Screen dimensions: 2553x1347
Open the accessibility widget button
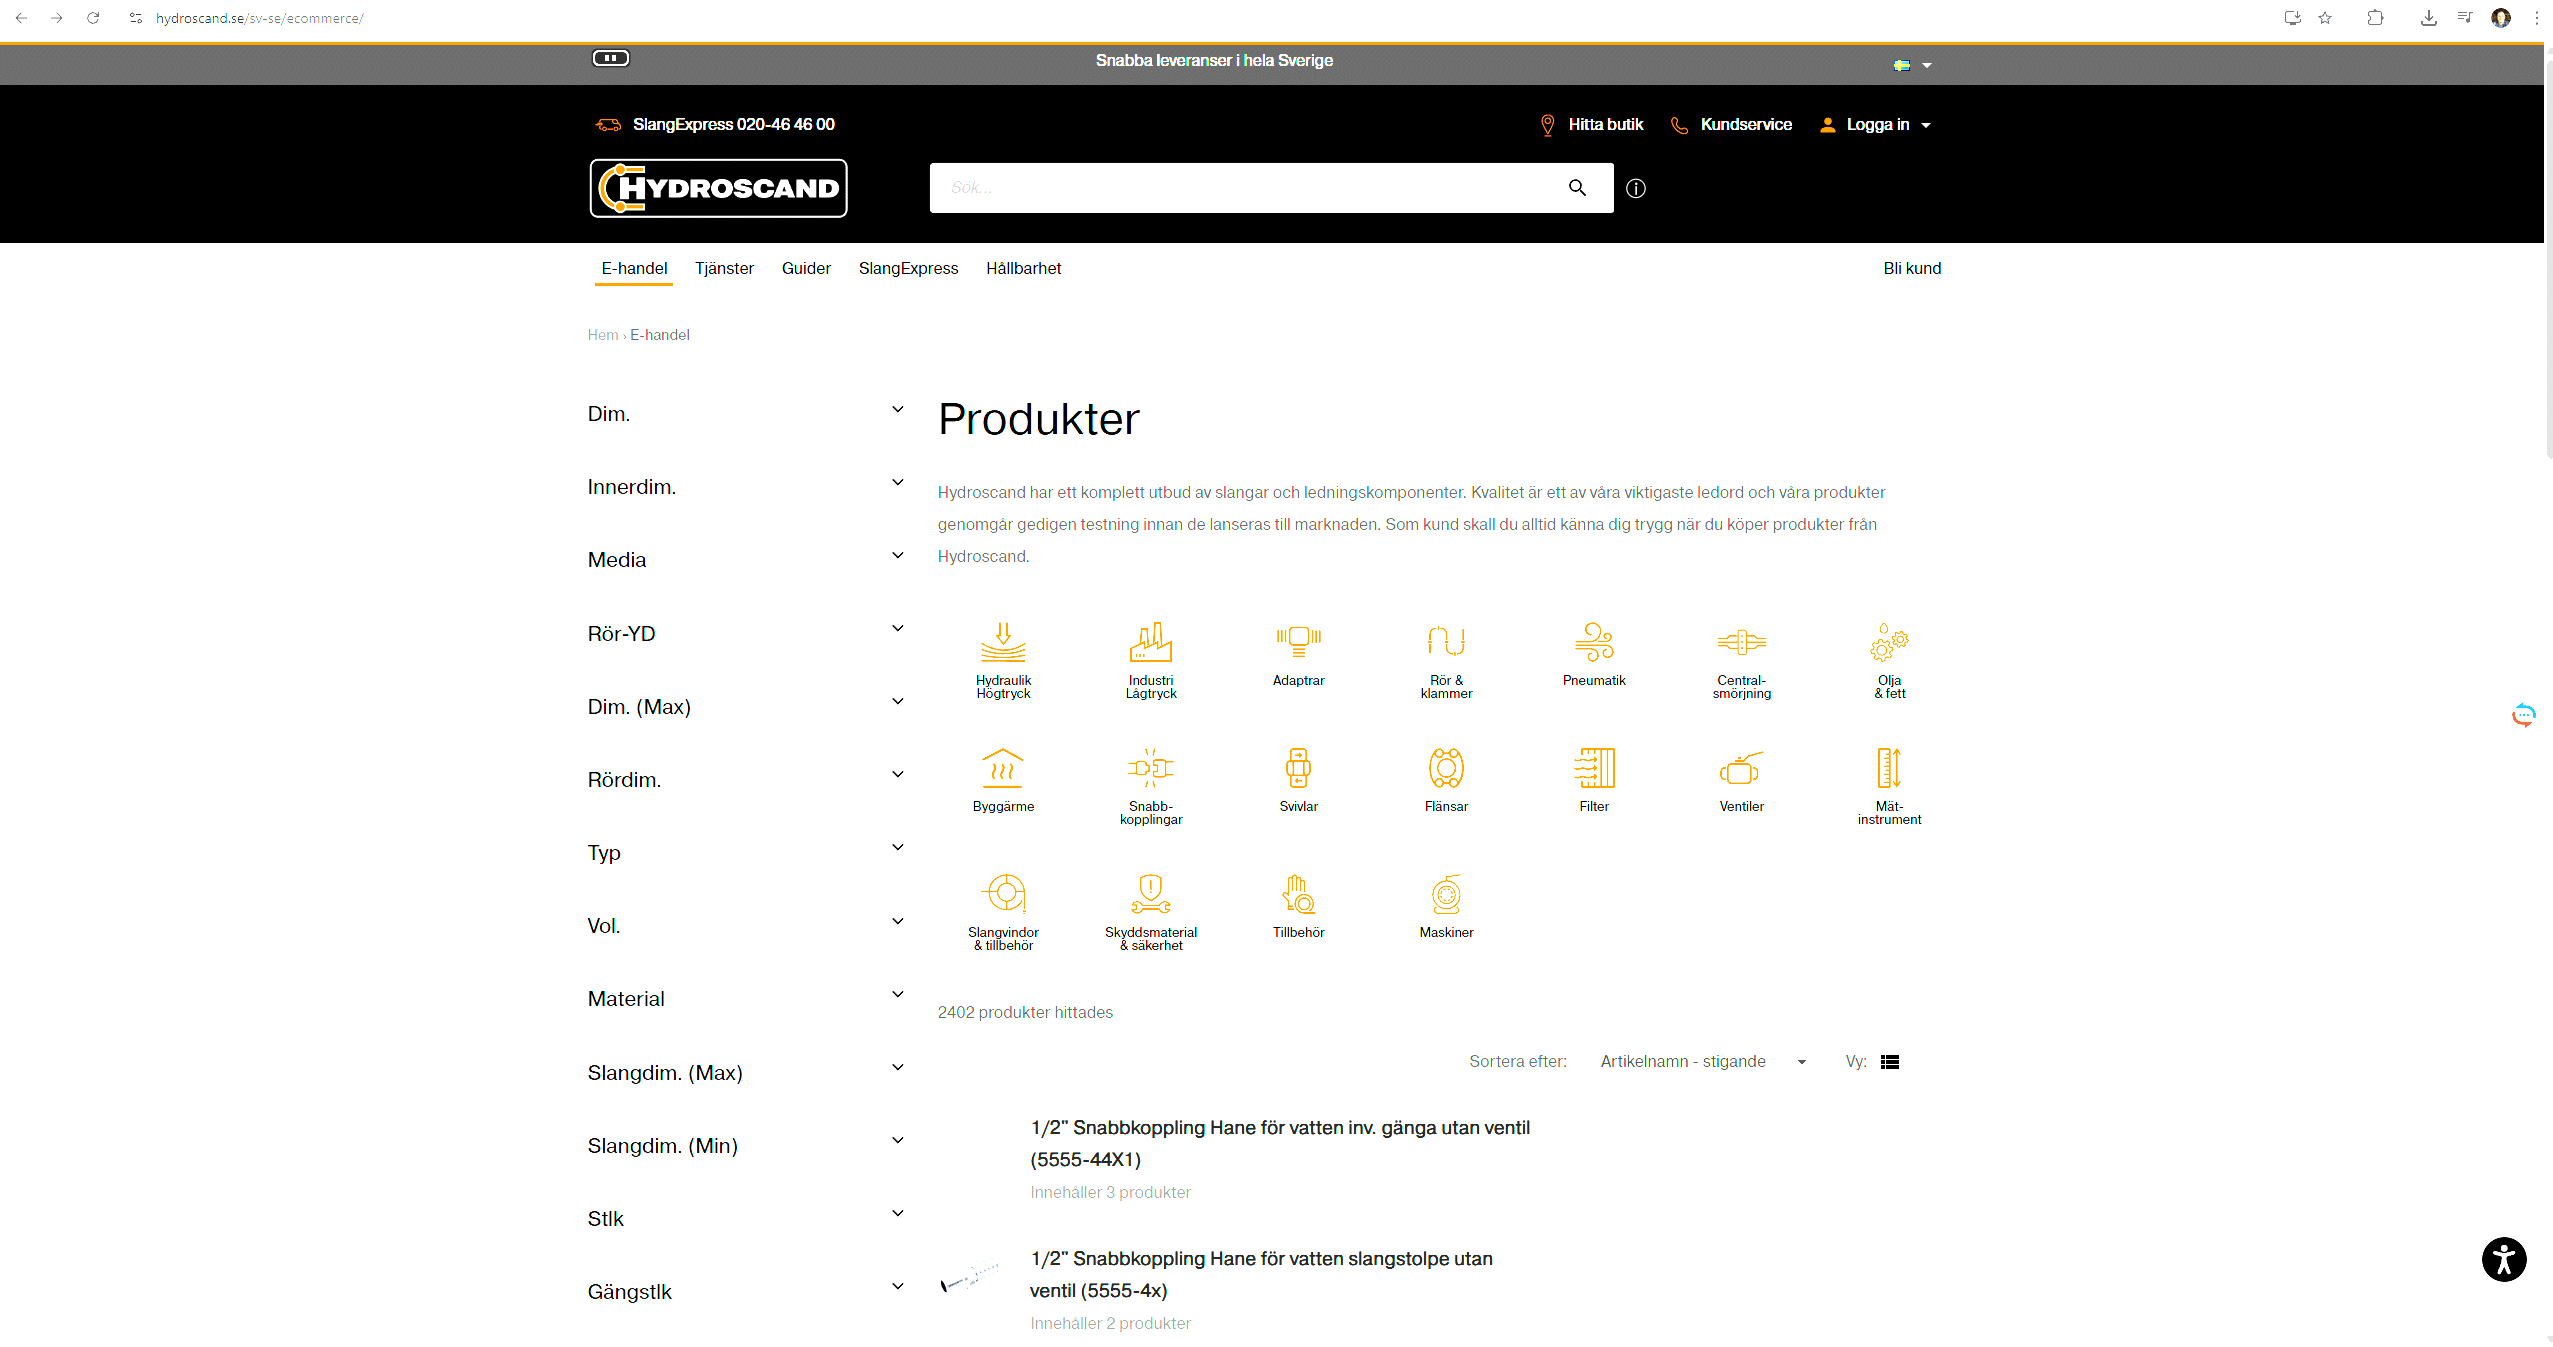[x=2502, y=1259]
